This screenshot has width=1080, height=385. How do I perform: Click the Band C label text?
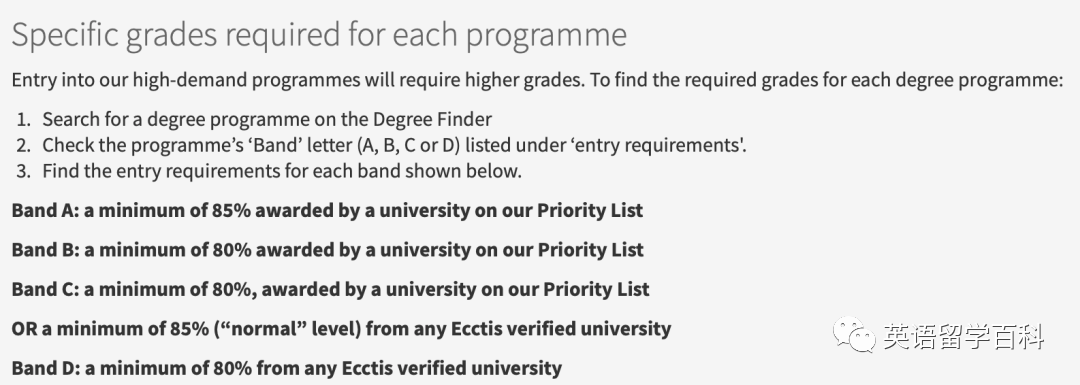pyautogui.click(x=44, y=289)
